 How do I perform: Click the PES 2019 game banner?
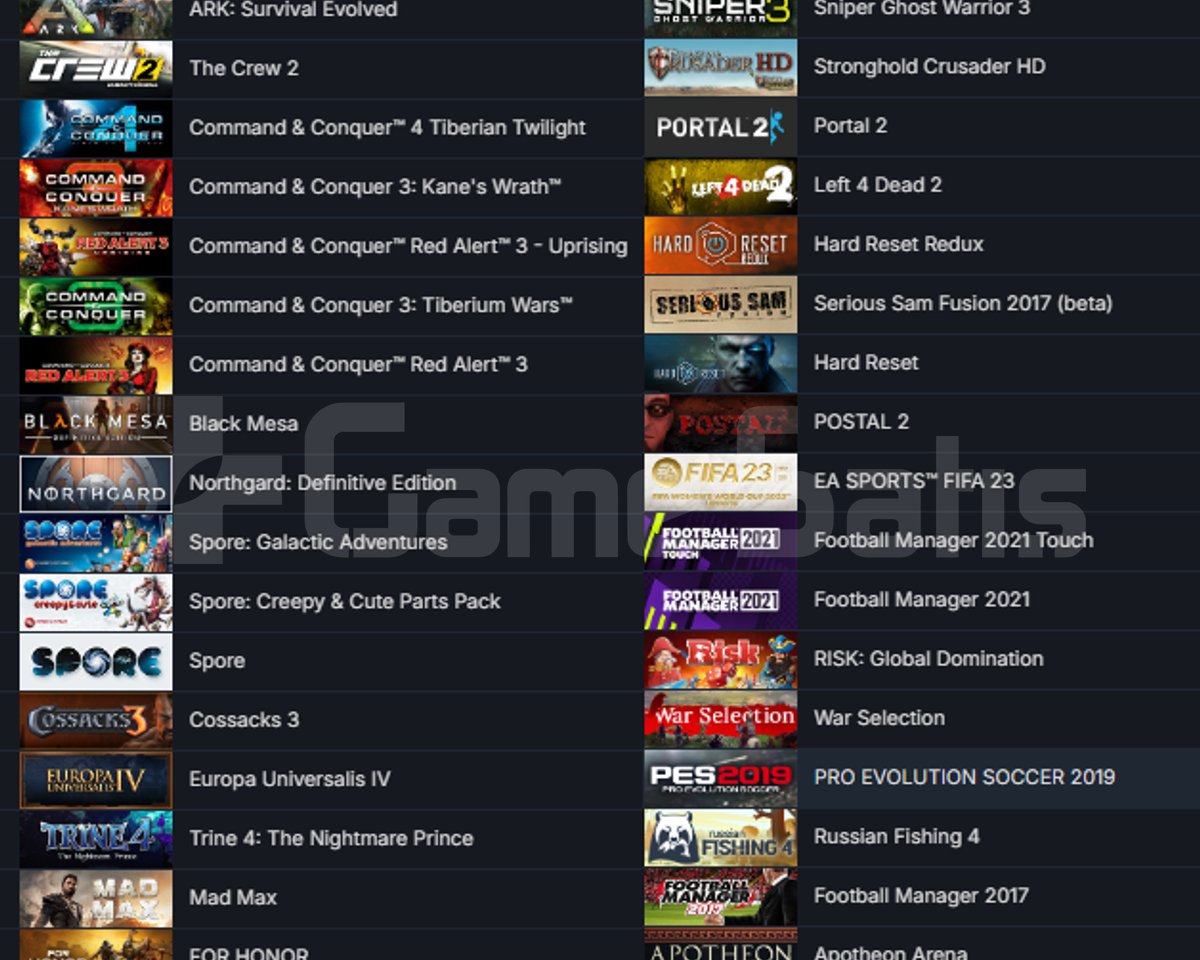tap(721, 777)
